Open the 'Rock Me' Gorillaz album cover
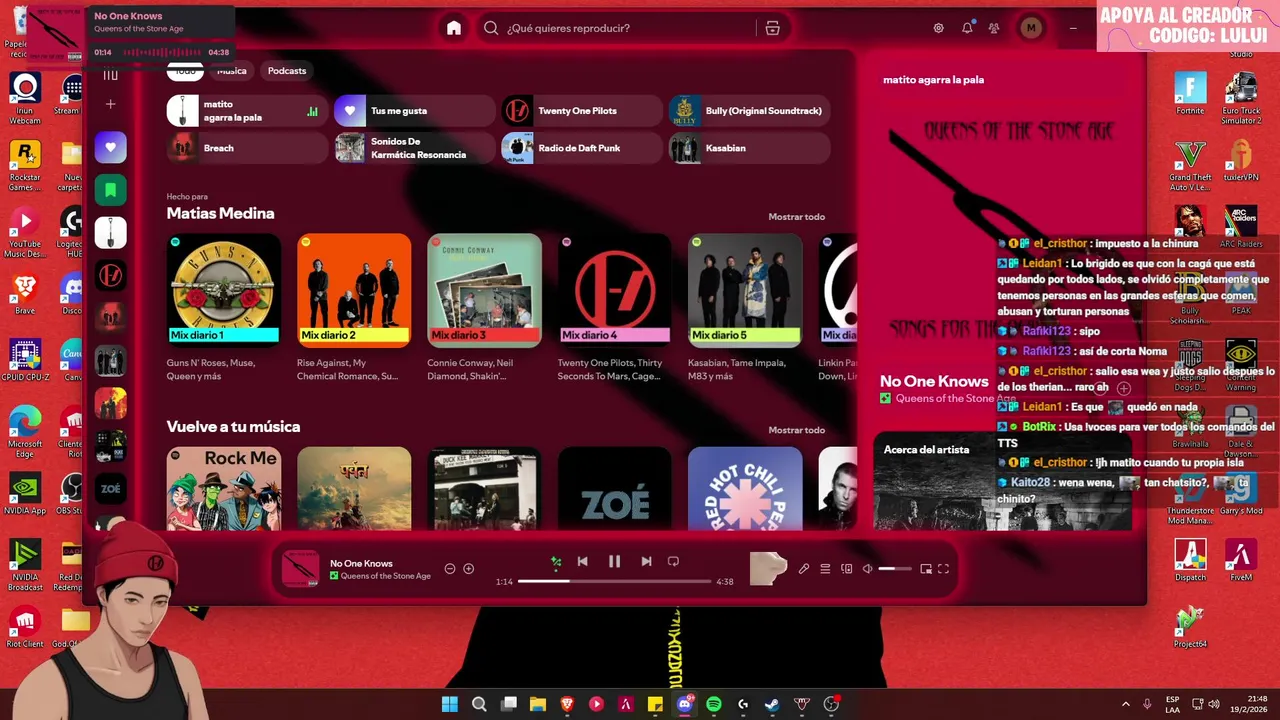 224,488
